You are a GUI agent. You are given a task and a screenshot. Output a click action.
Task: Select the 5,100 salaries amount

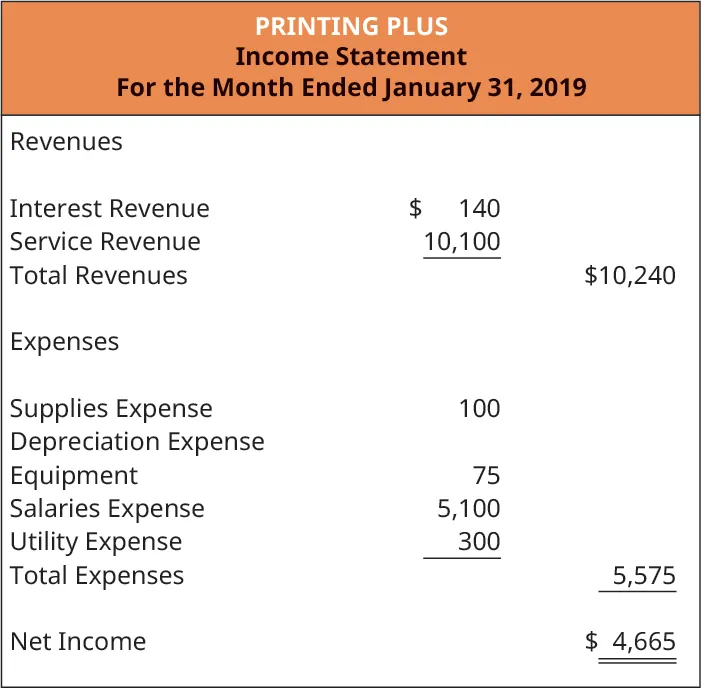pyautogui.click(x=468, y=509)
